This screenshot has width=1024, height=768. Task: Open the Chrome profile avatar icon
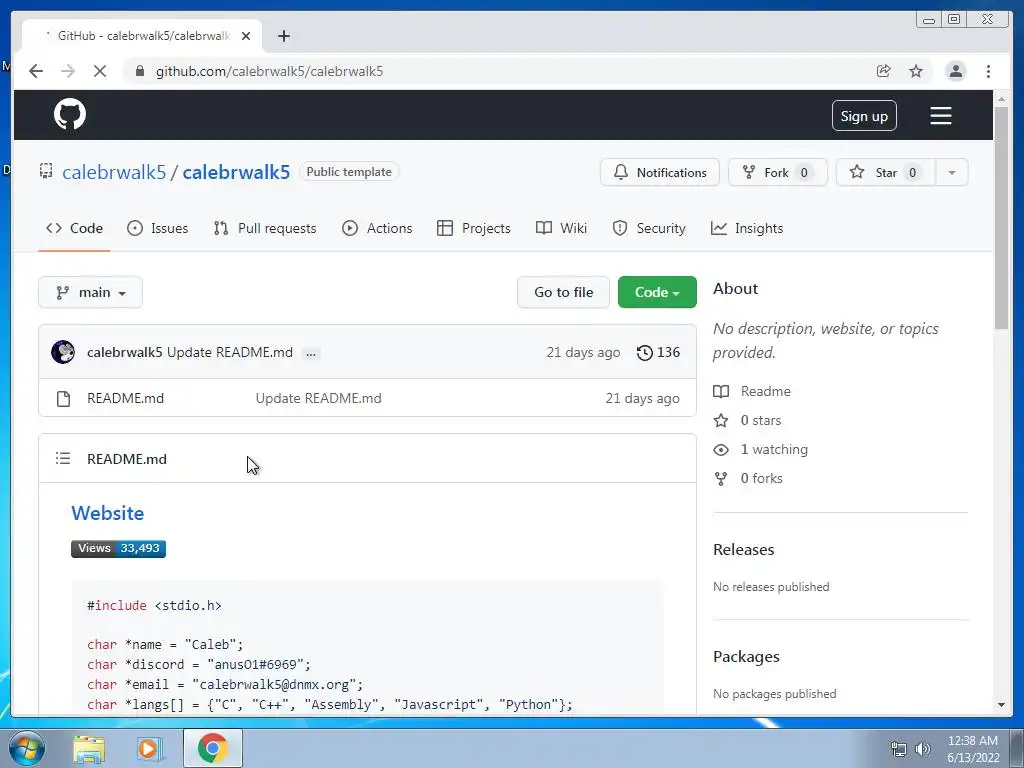955,71
